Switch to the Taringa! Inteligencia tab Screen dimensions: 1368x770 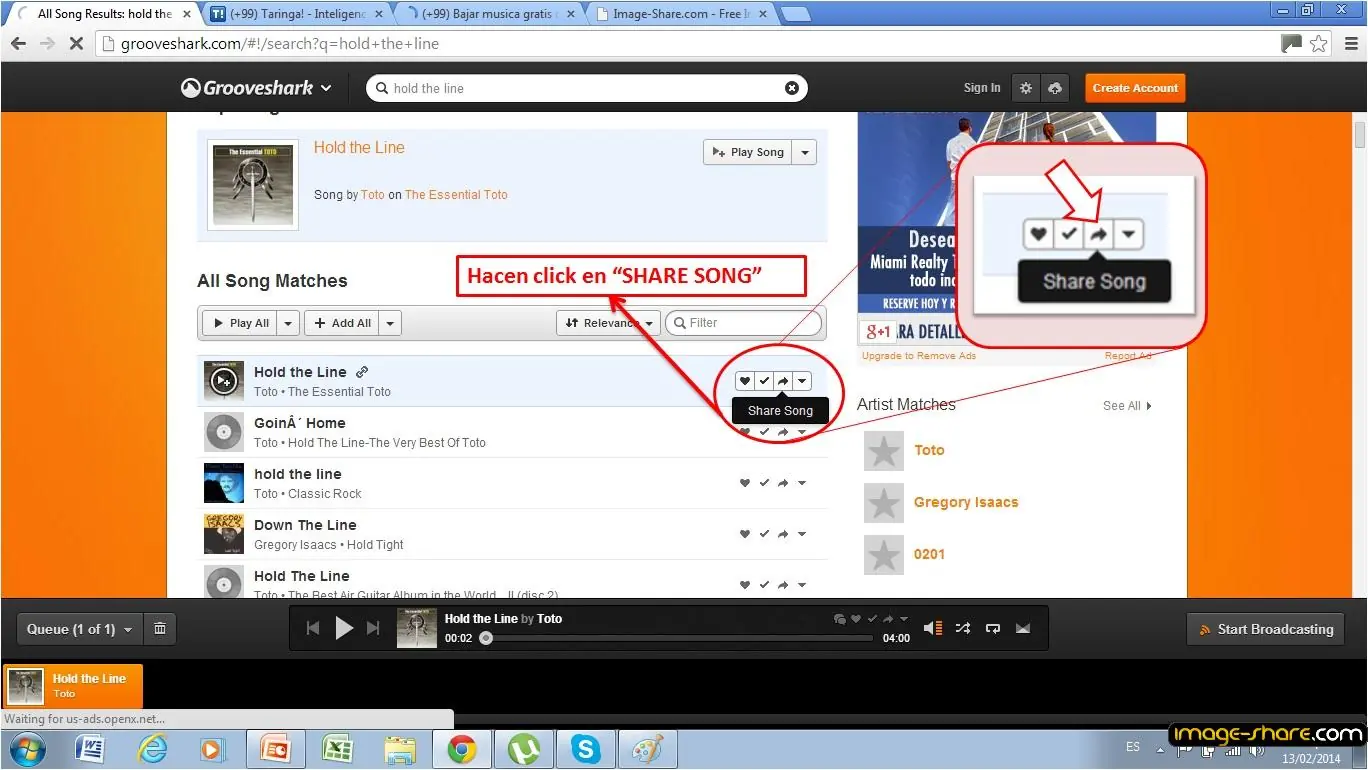296,14
